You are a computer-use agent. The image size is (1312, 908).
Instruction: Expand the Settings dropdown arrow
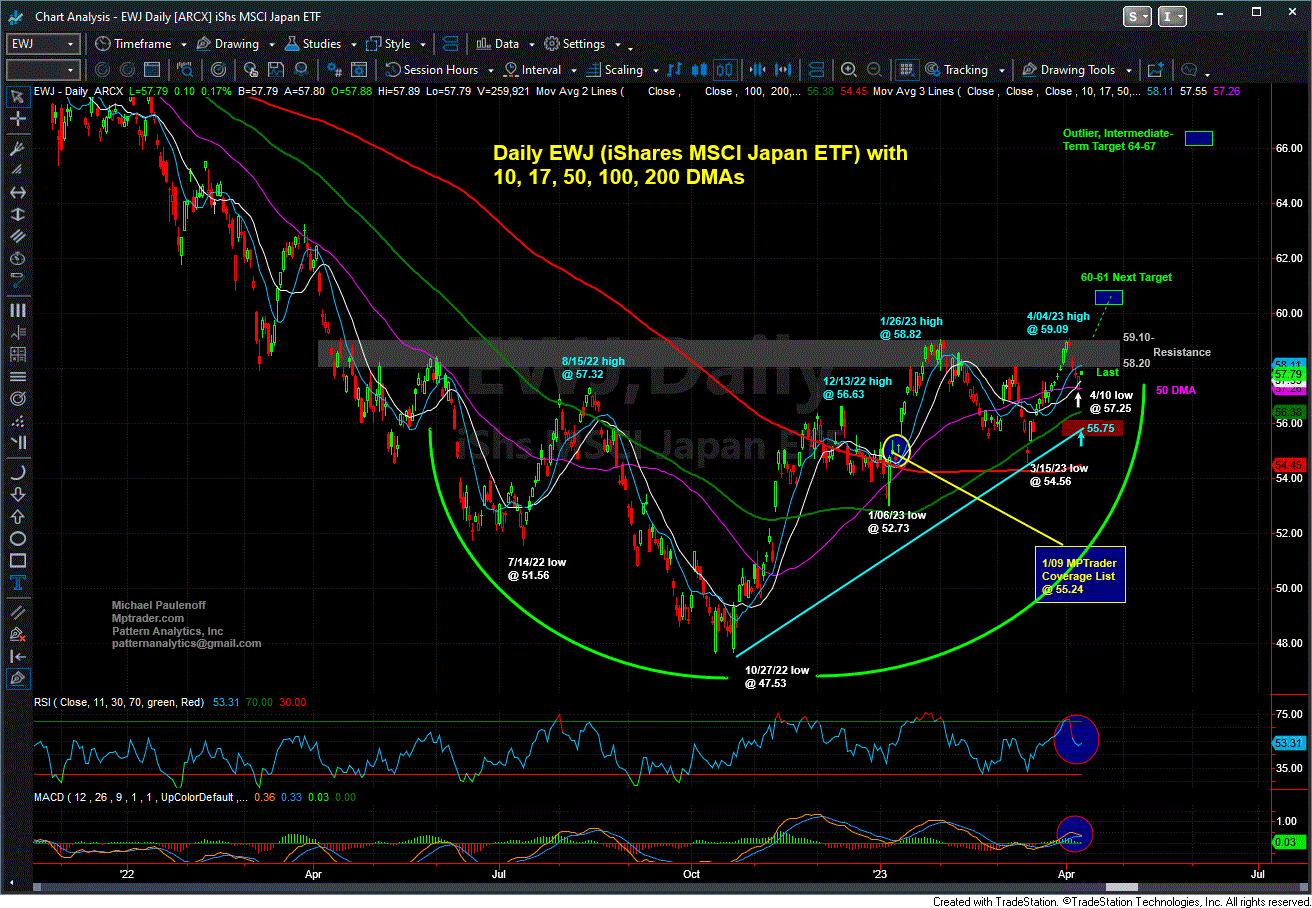[x=617, y=44]
